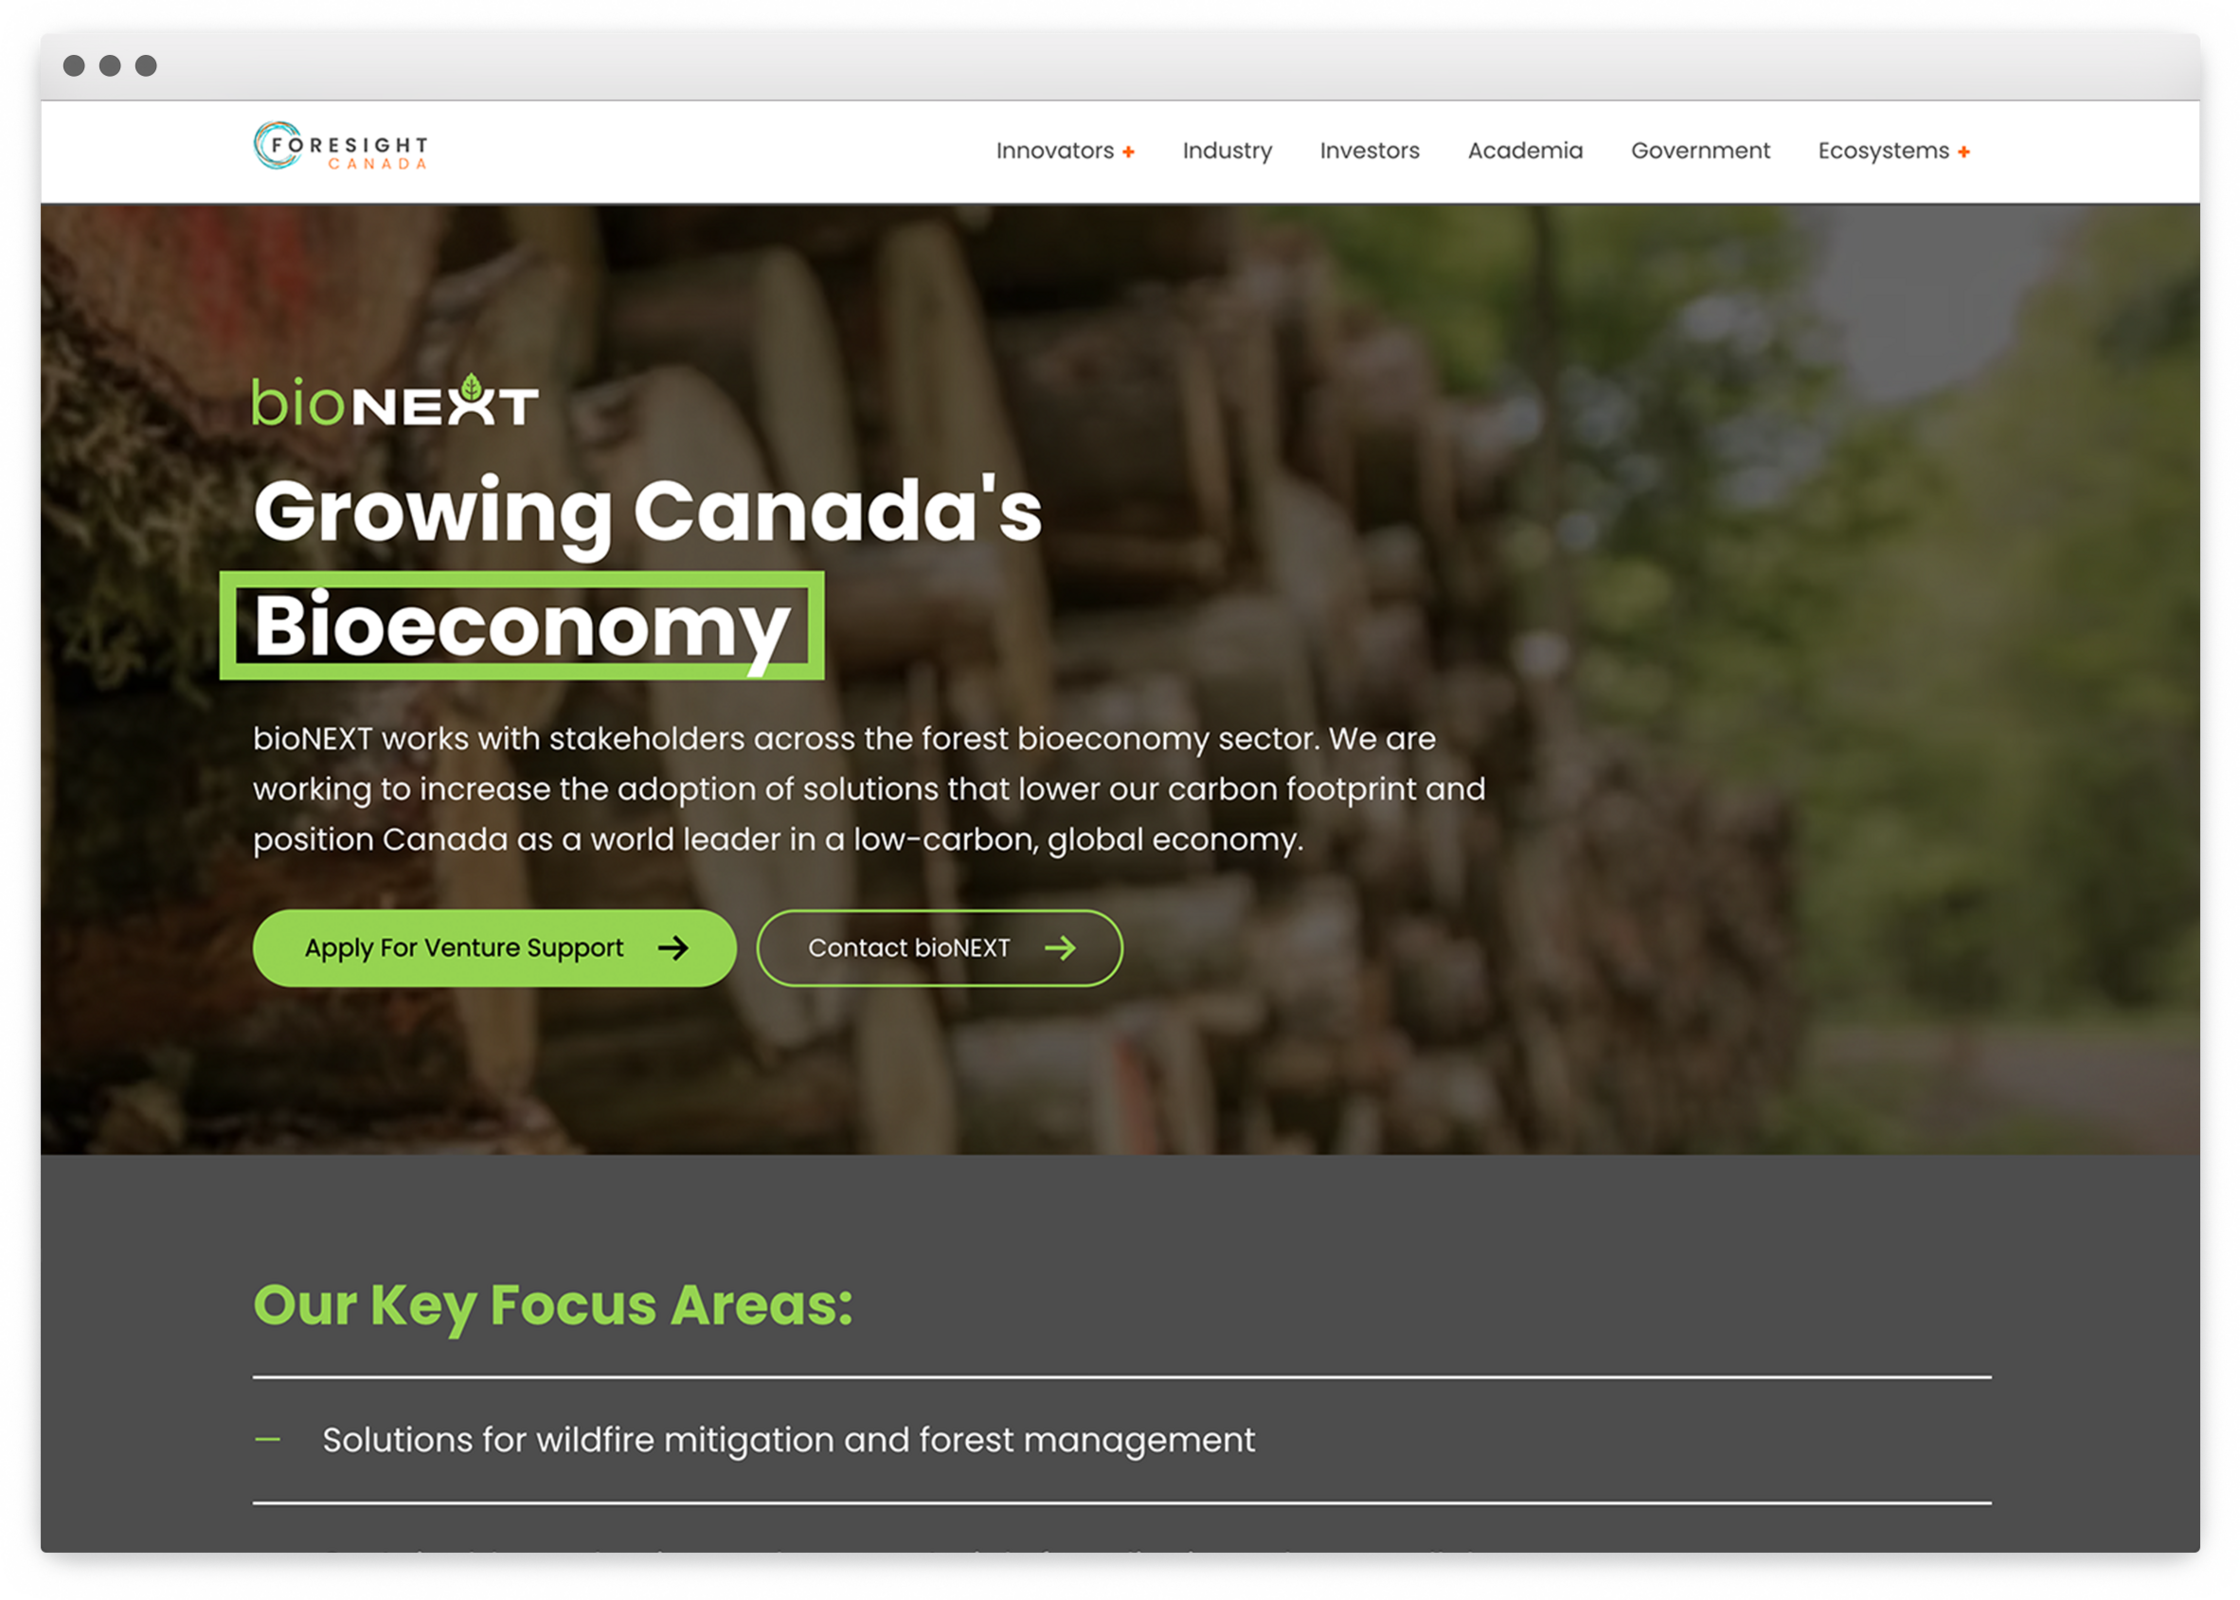Click the orange plus beside Ecosystems

click(x=1964, y=152)
